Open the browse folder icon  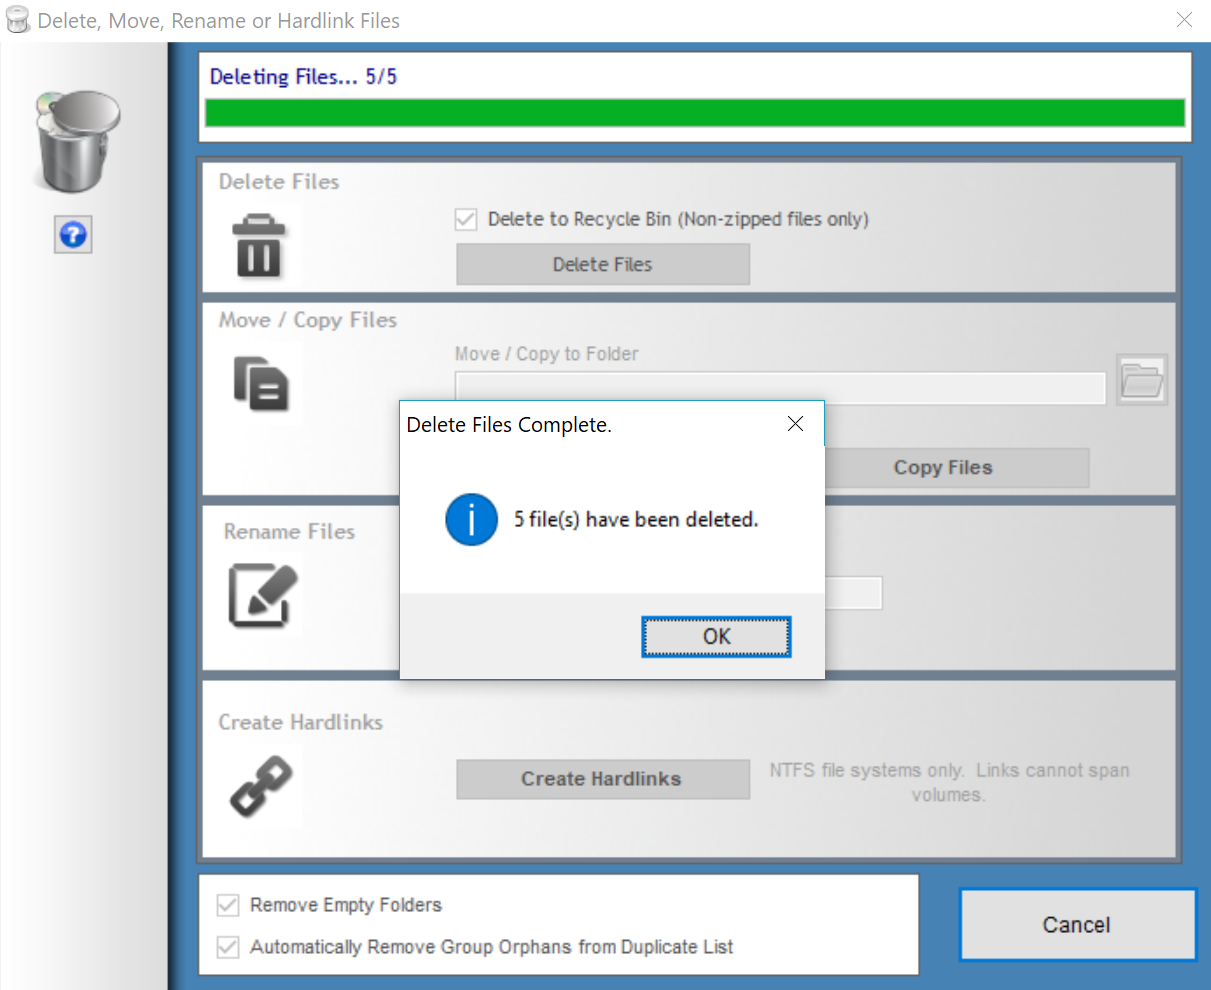1141,380
